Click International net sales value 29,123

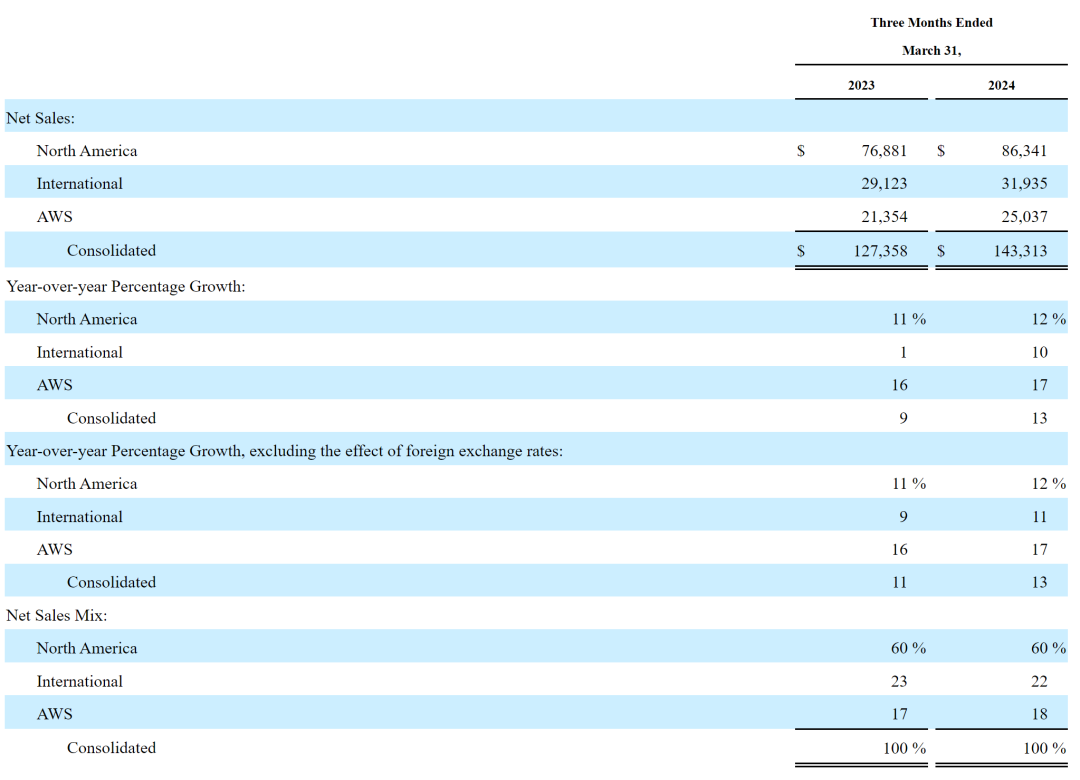click(x=884, y=184)
